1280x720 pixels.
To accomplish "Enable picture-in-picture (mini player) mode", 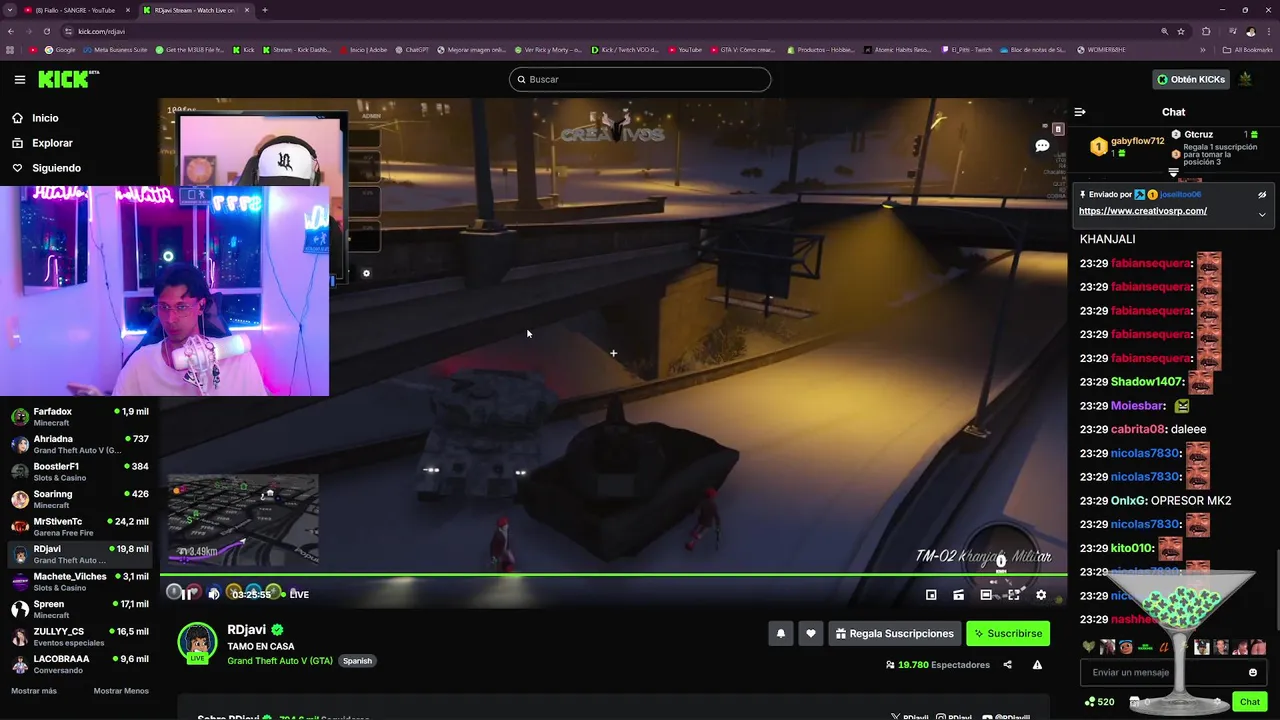I will coord(931,595).
